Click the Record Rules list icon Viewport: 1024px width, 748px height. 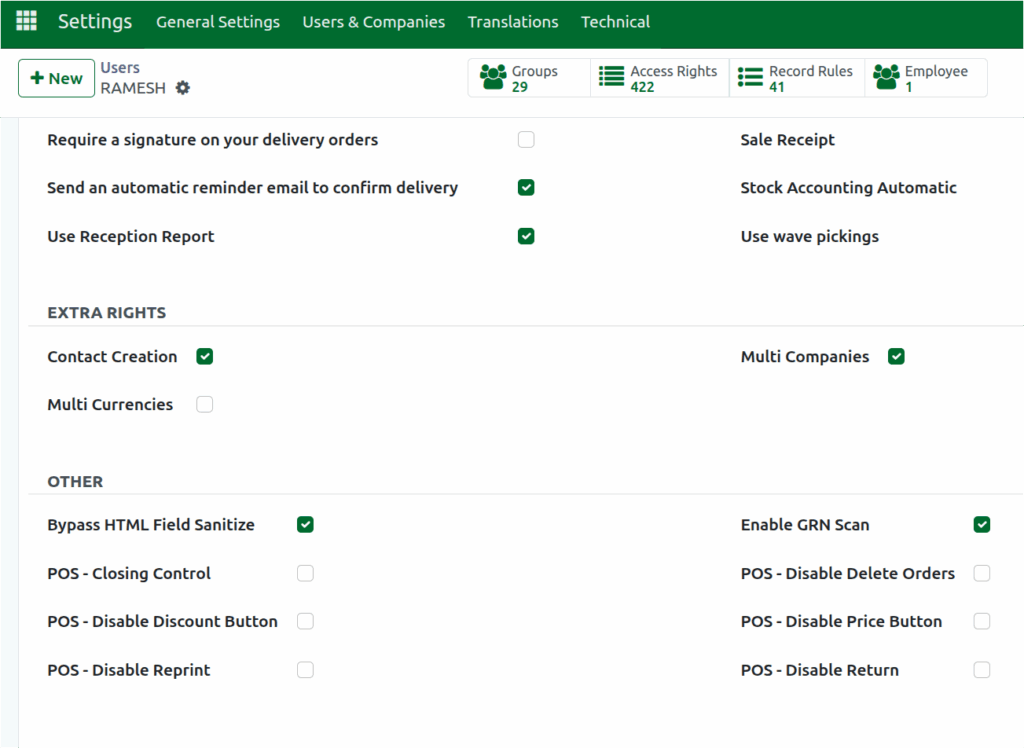point(749,77)
